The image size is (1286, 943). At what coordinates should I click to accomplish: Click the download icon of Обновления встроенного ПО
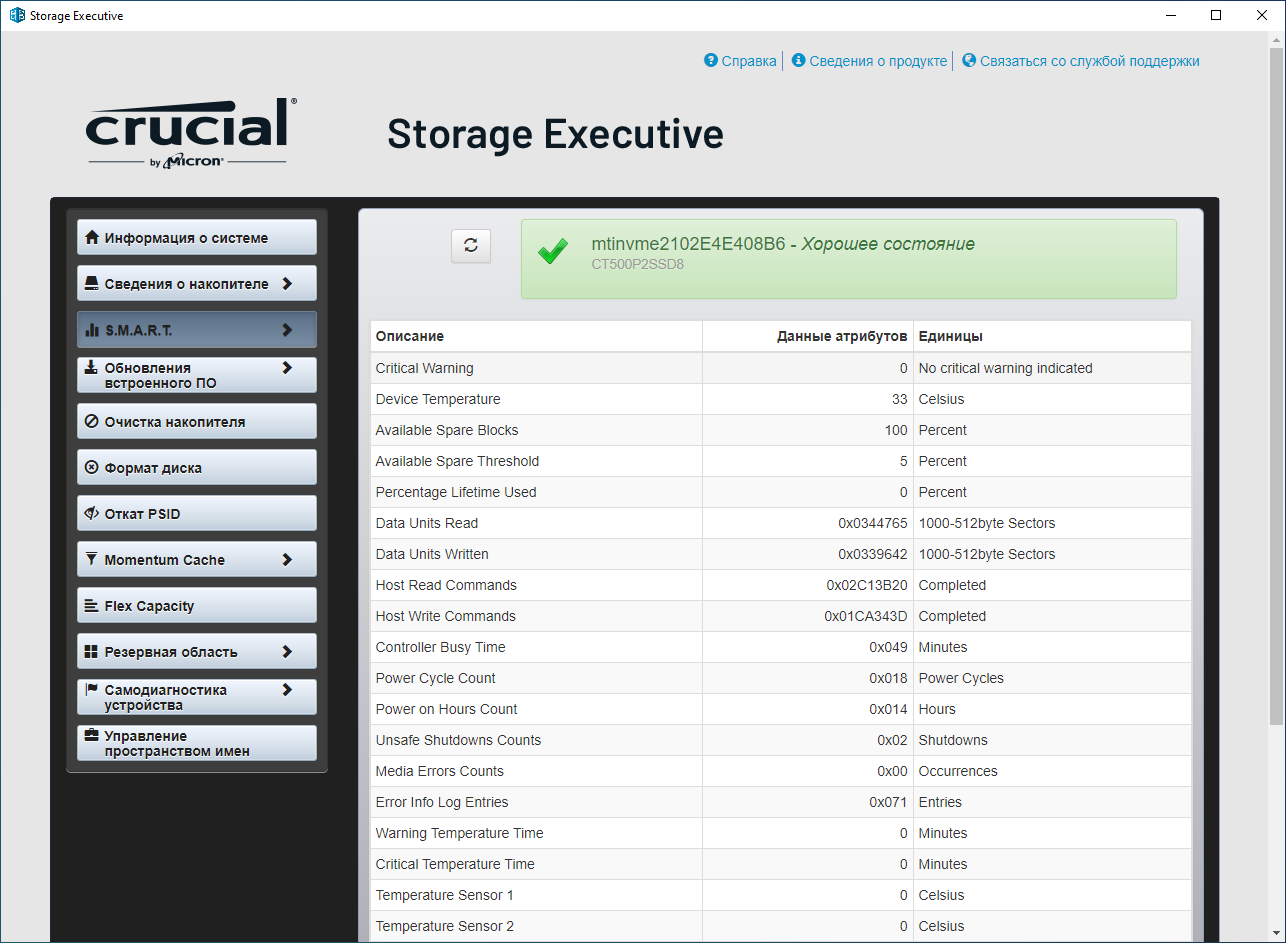coord(92,367)
